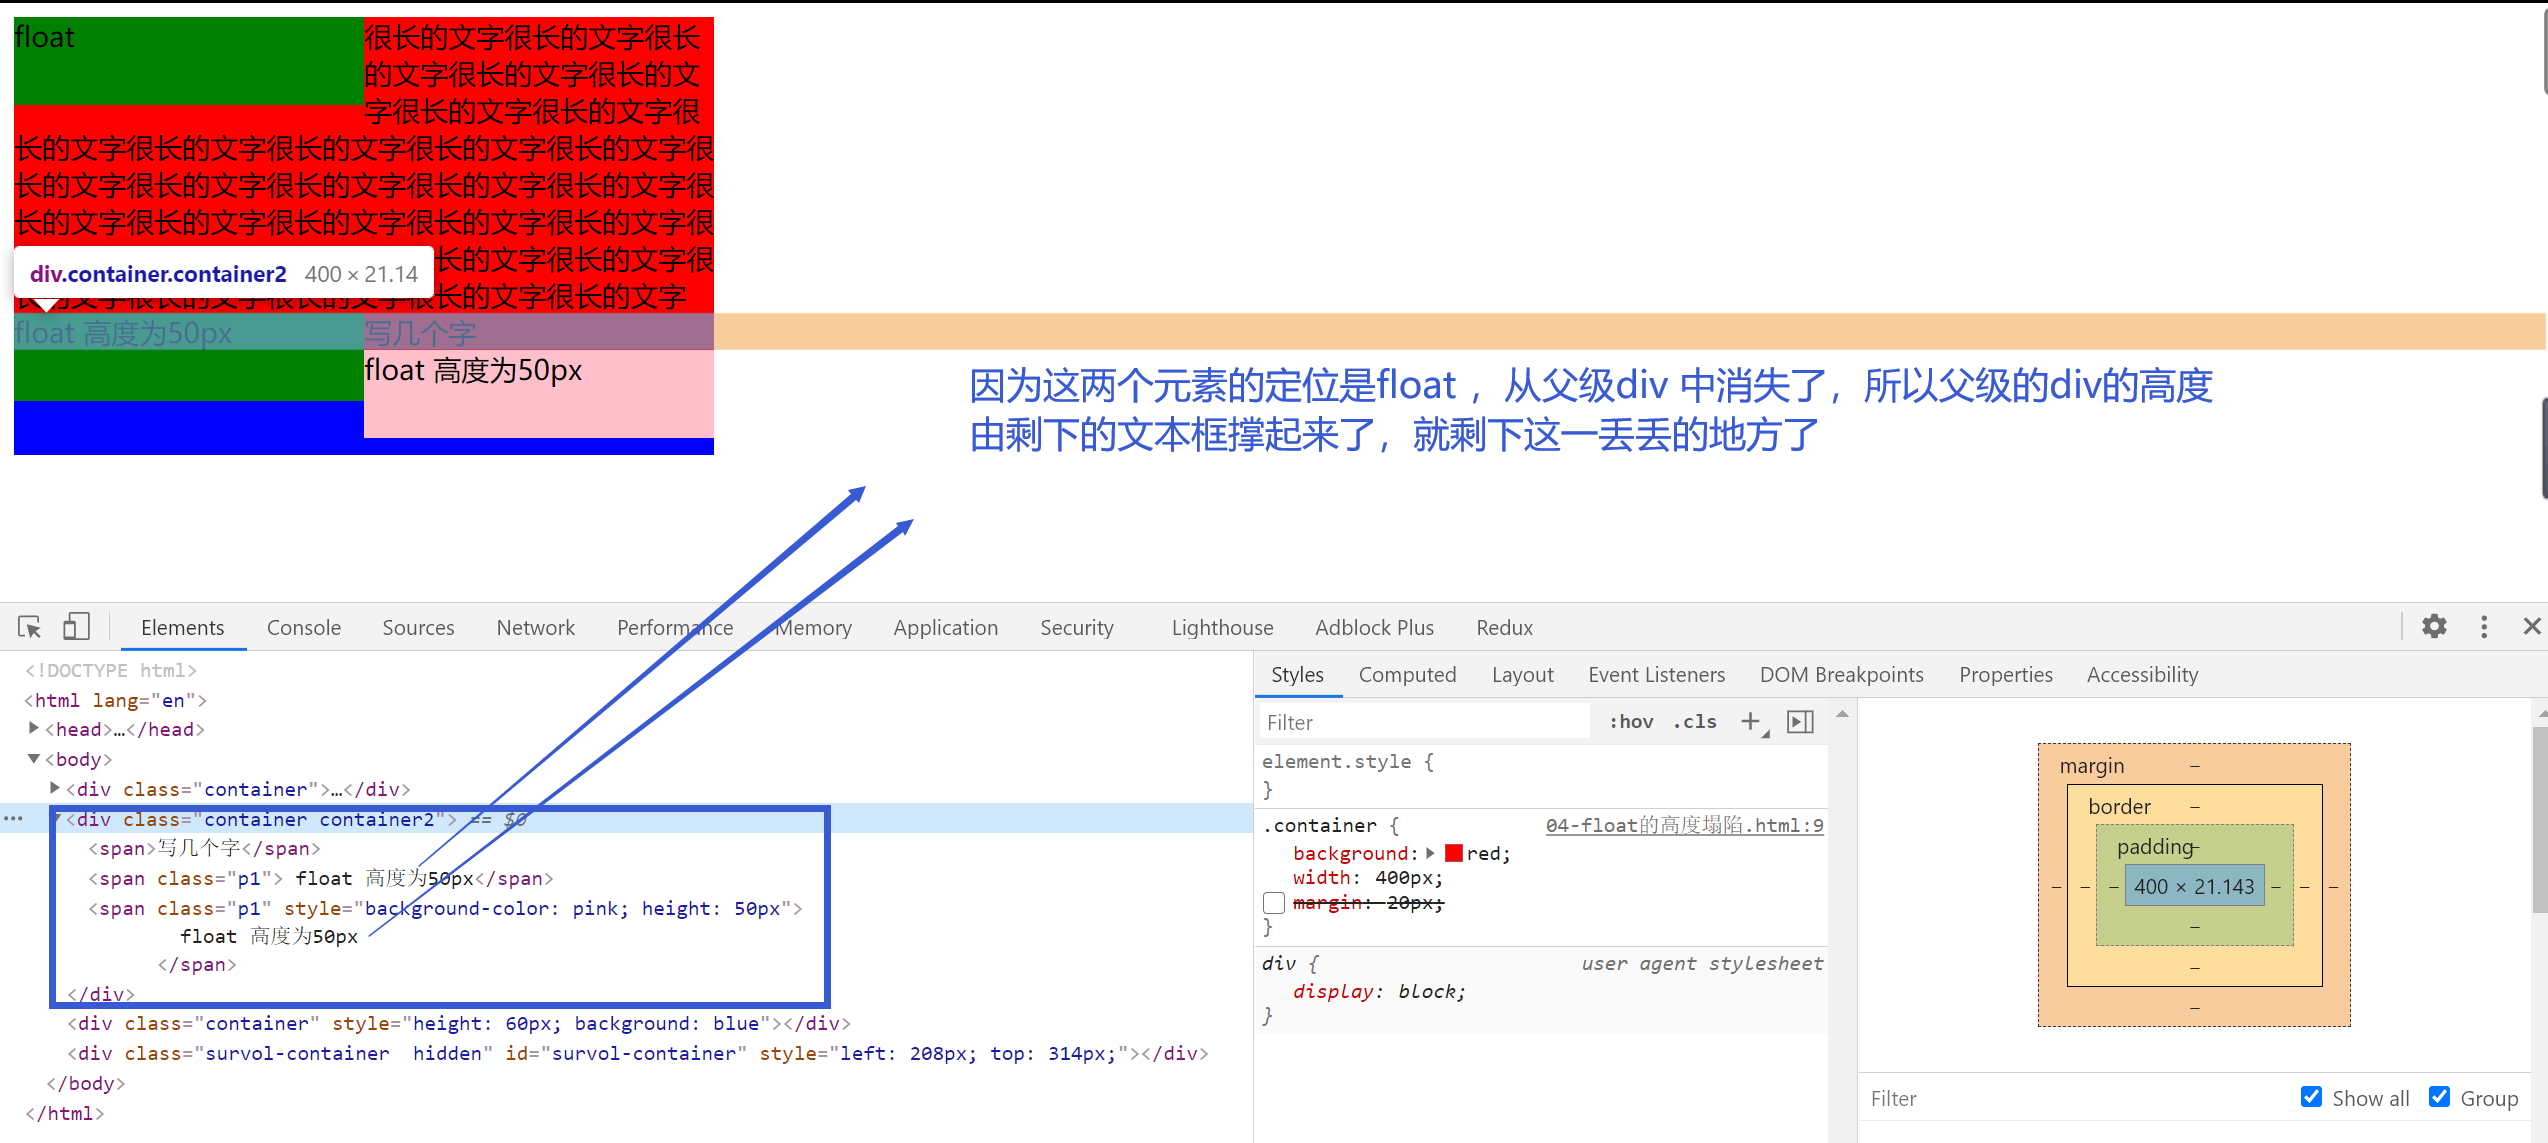2548x1143 pixels.
Task: Click the new style rule plus icon
Action: pos(1750,721)
